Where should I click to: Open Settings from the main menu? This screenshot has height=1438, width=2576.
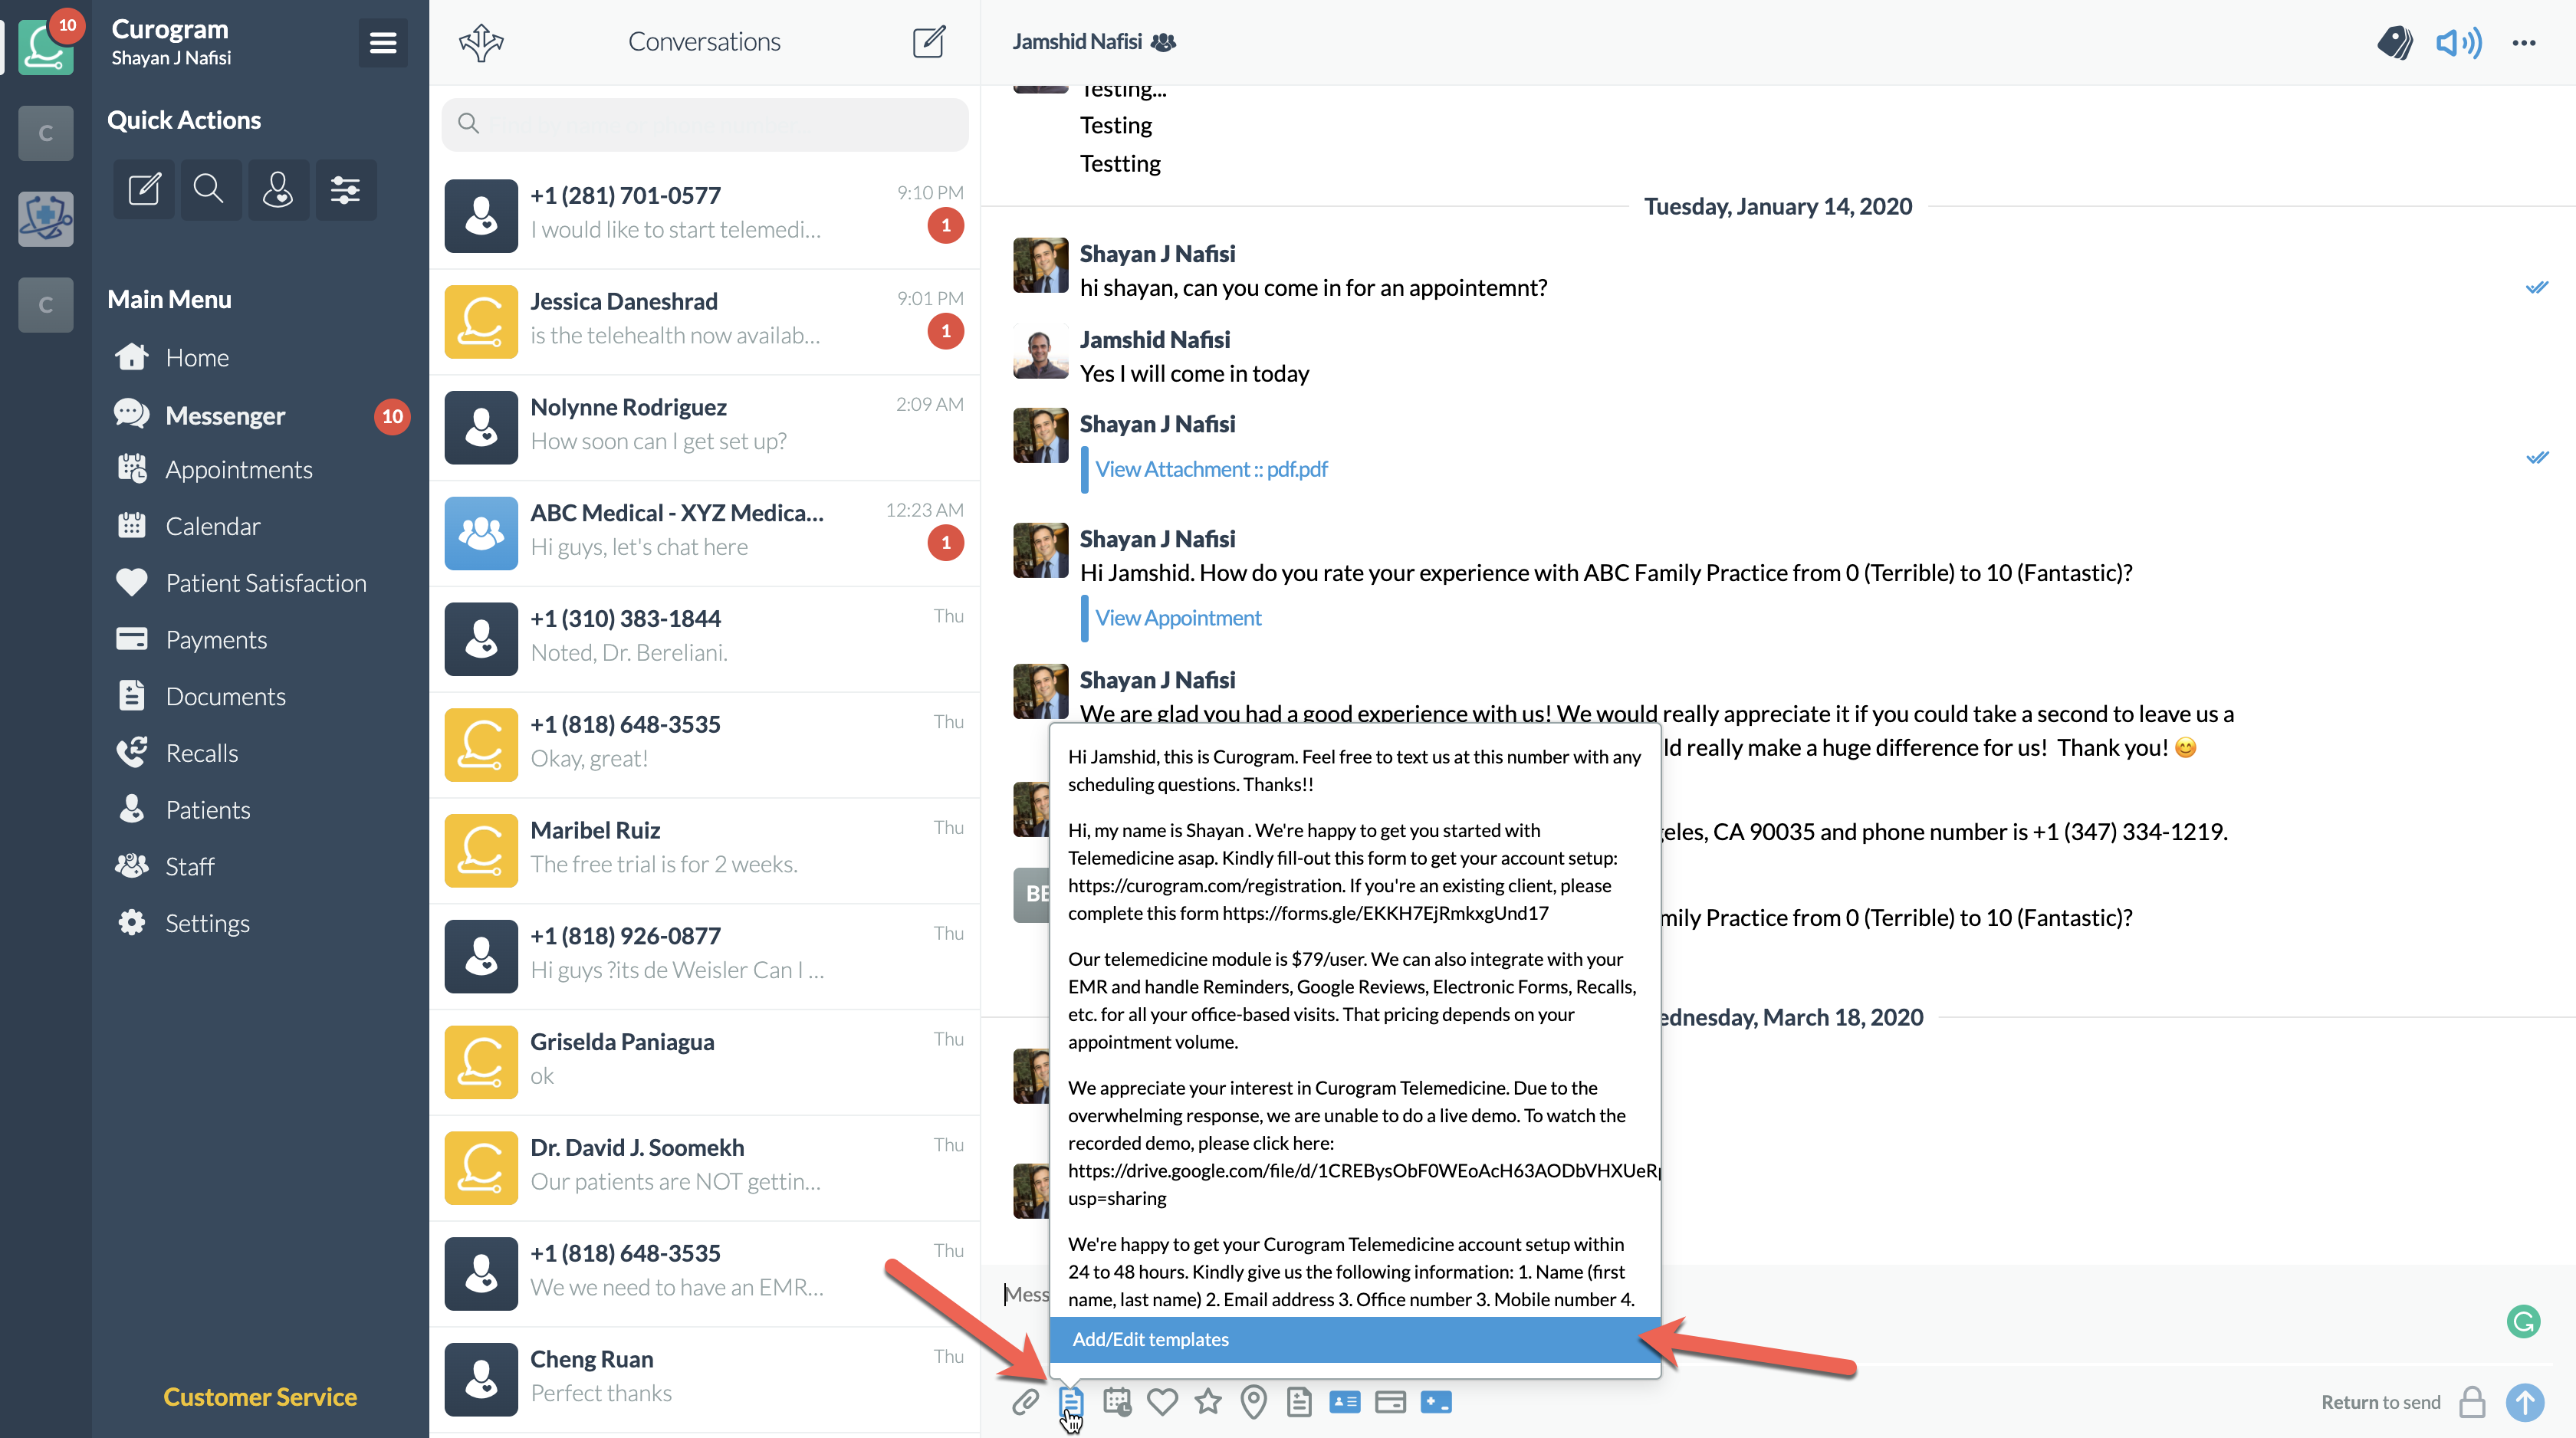(207, 923)
